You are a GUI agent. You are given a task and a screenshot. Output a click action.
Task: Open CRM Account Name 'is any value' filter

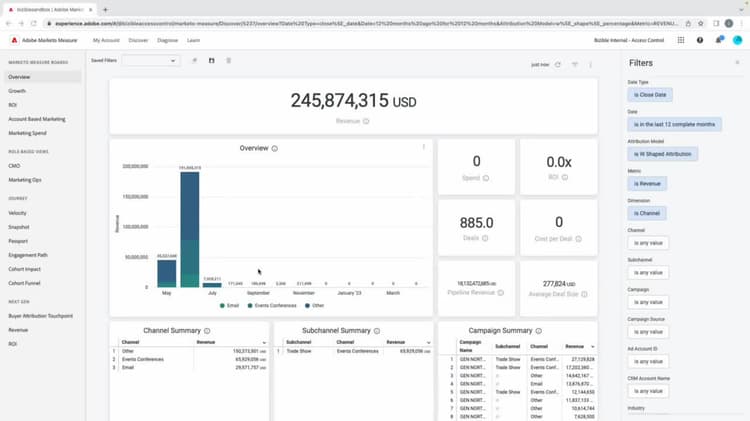coord(648,391)
